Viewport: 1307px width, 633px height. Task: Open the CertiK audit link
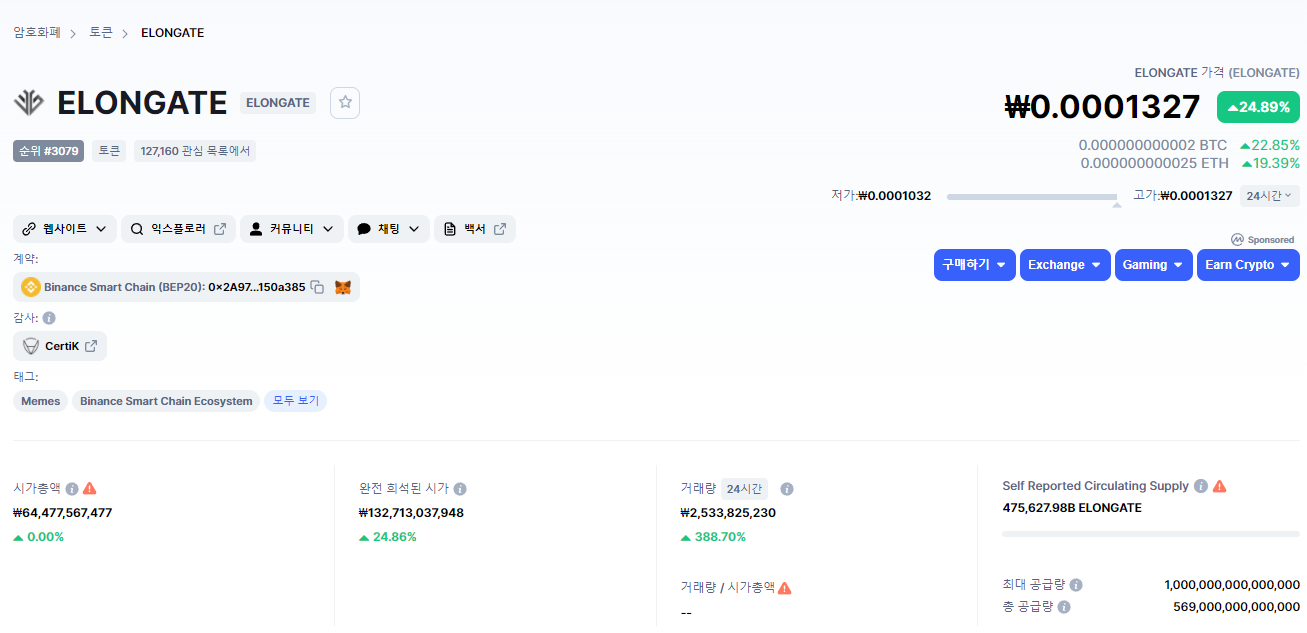(x=60, y=346)
